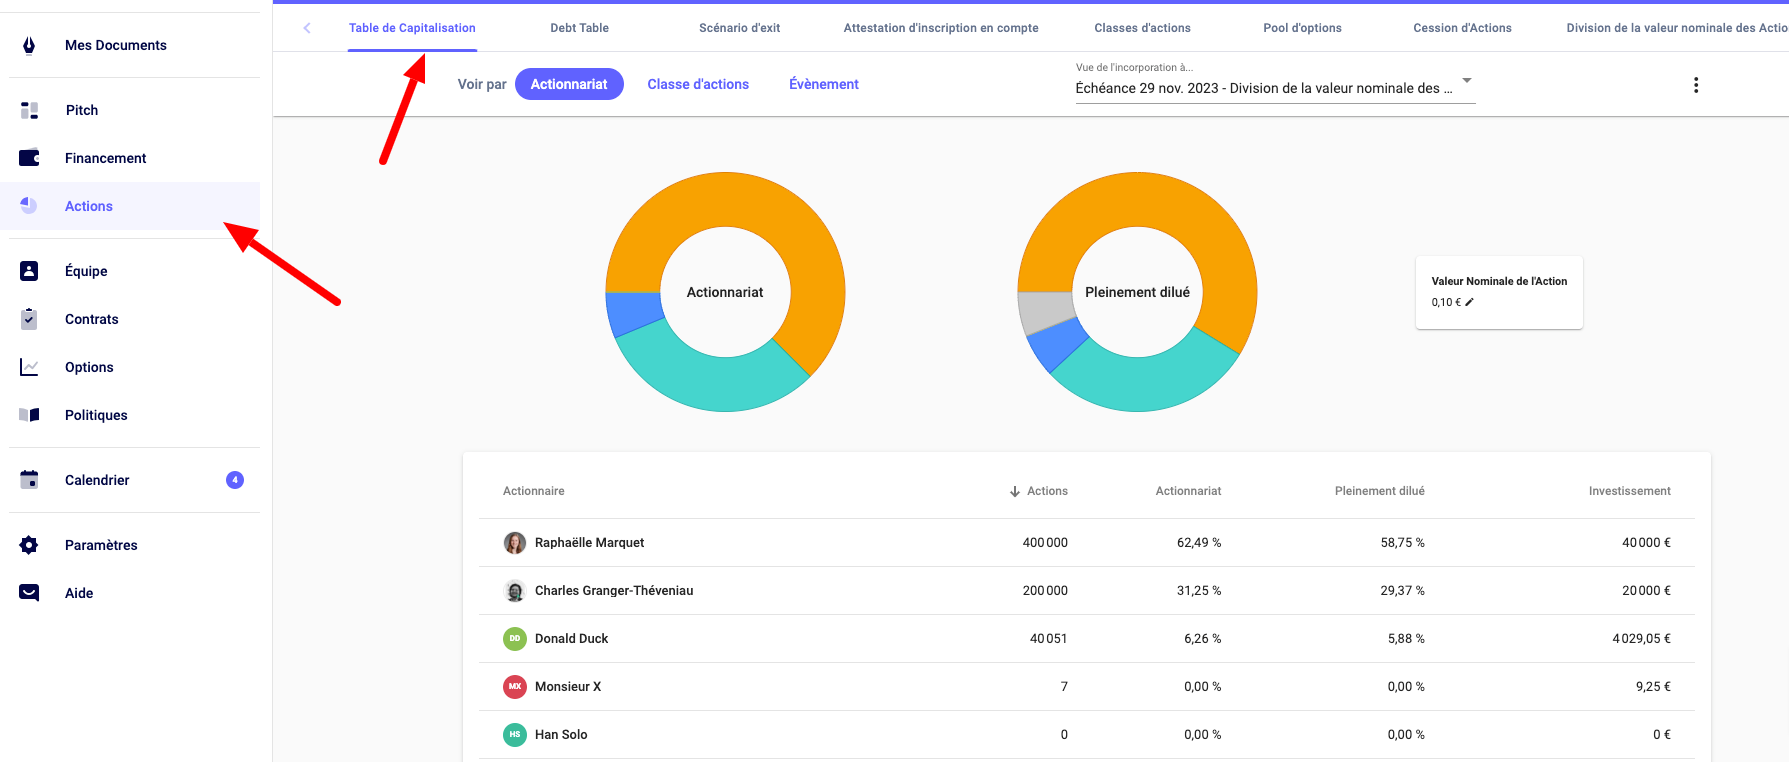Expand the Échéance date view dropdown
This screenshot has width=1789, height=762.
(x=1466, y=81)
